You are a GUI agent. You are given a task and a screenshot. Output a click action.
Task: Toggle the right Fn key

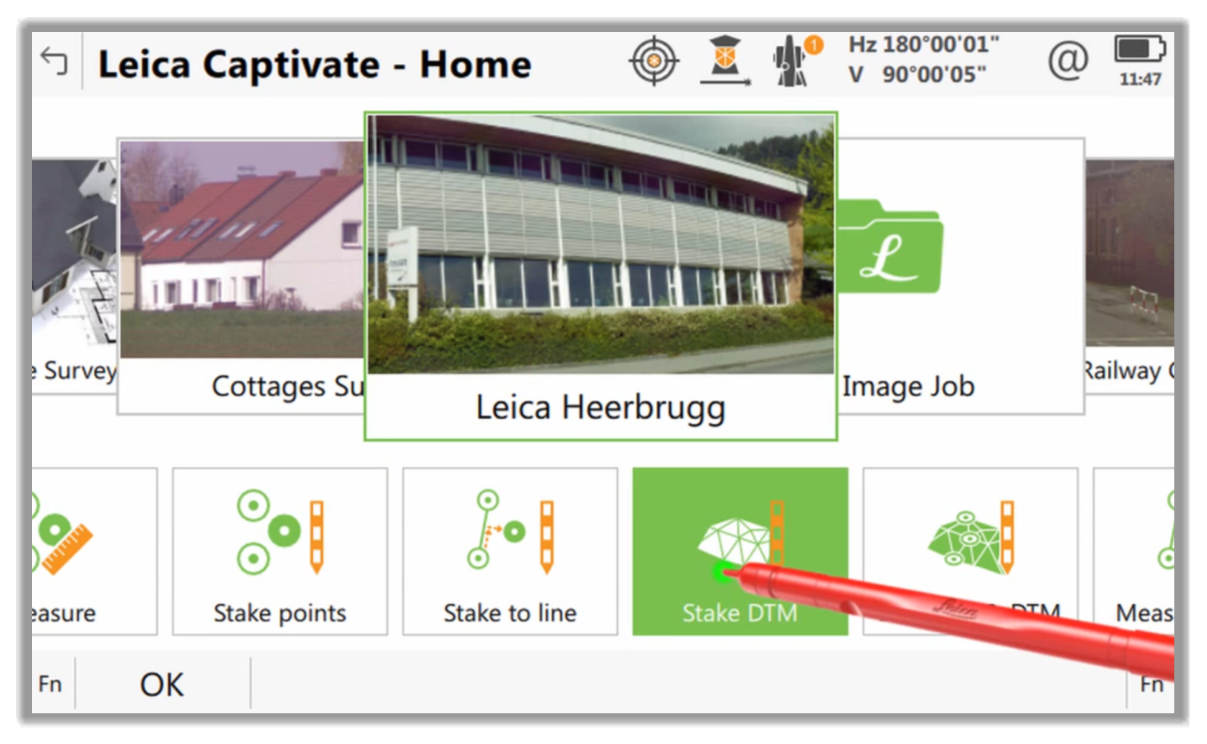coord(1150,685)
